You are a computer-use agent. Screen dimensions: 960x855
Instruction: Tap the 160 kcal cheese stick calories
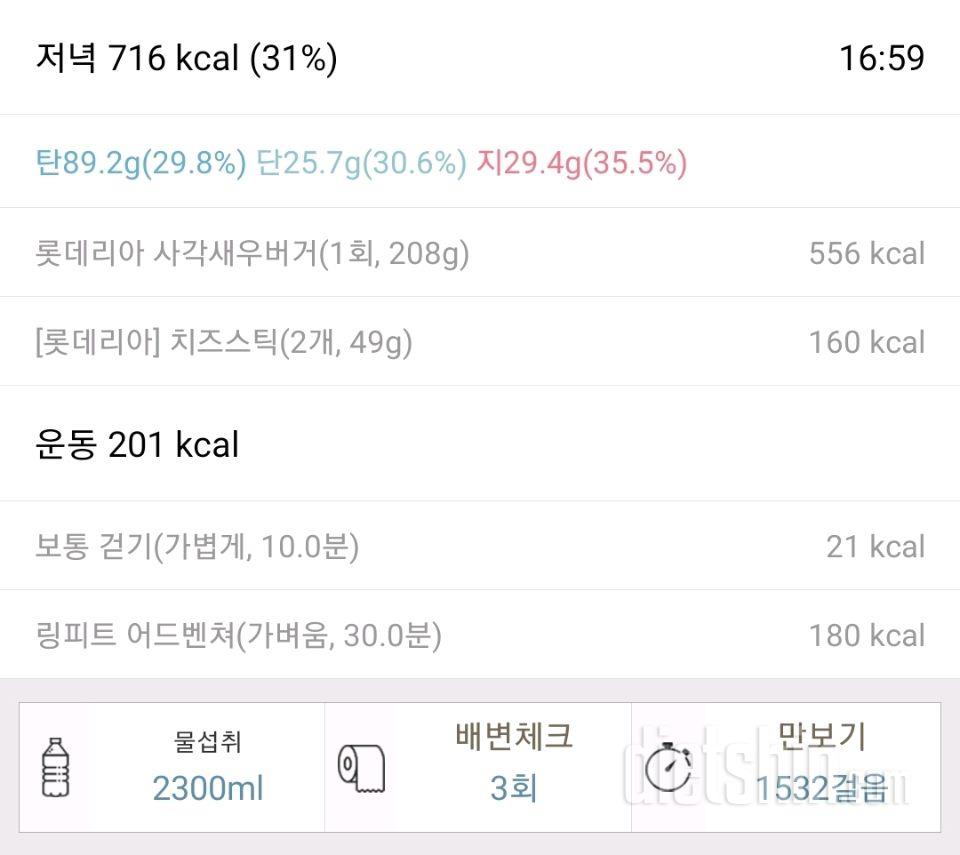coord(867,342)
